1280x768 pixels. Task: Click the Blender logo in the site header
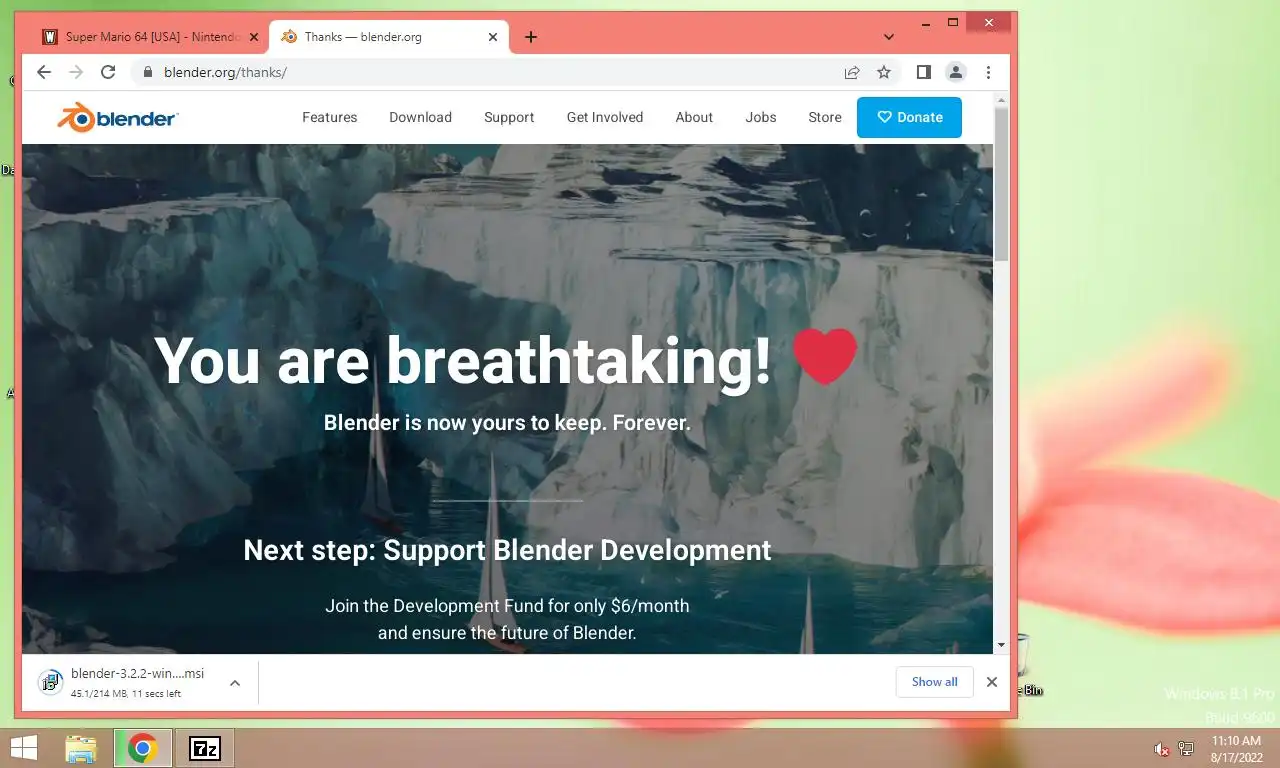pos(118,117)
